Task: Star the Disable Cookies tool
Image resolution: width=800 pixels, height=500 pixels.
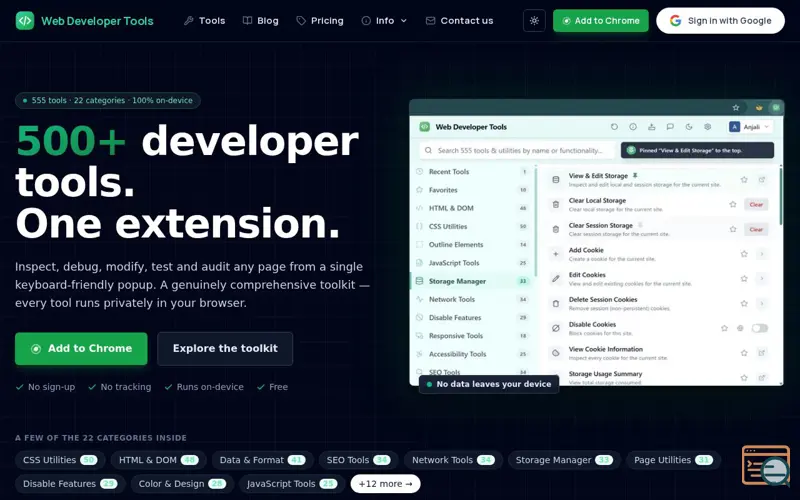Action: pos(724,328)
